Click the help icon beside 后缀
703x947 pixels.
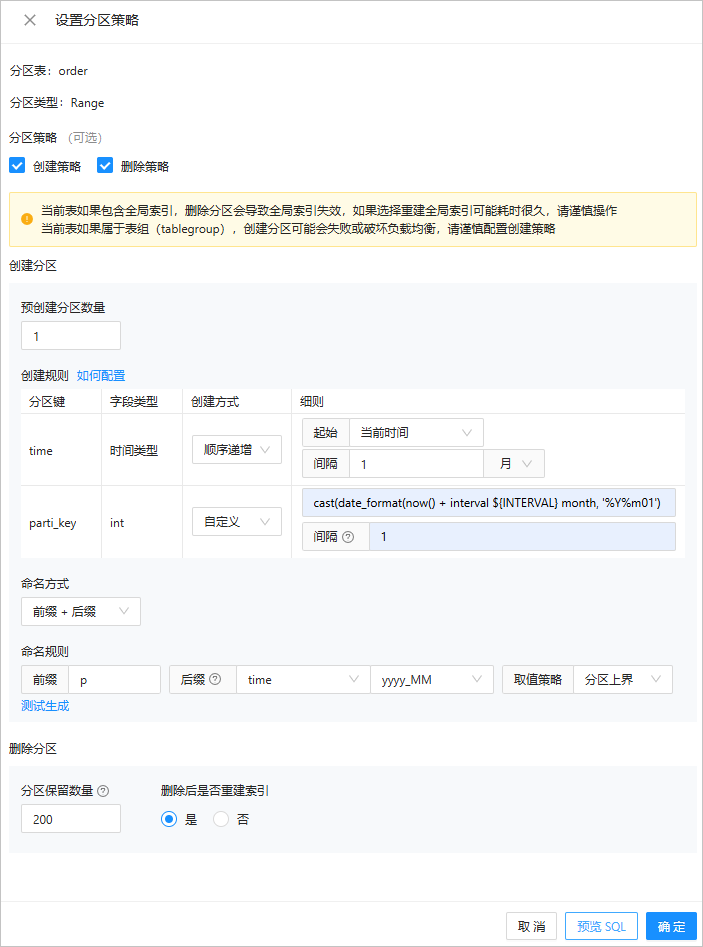(x=215, y=679)
